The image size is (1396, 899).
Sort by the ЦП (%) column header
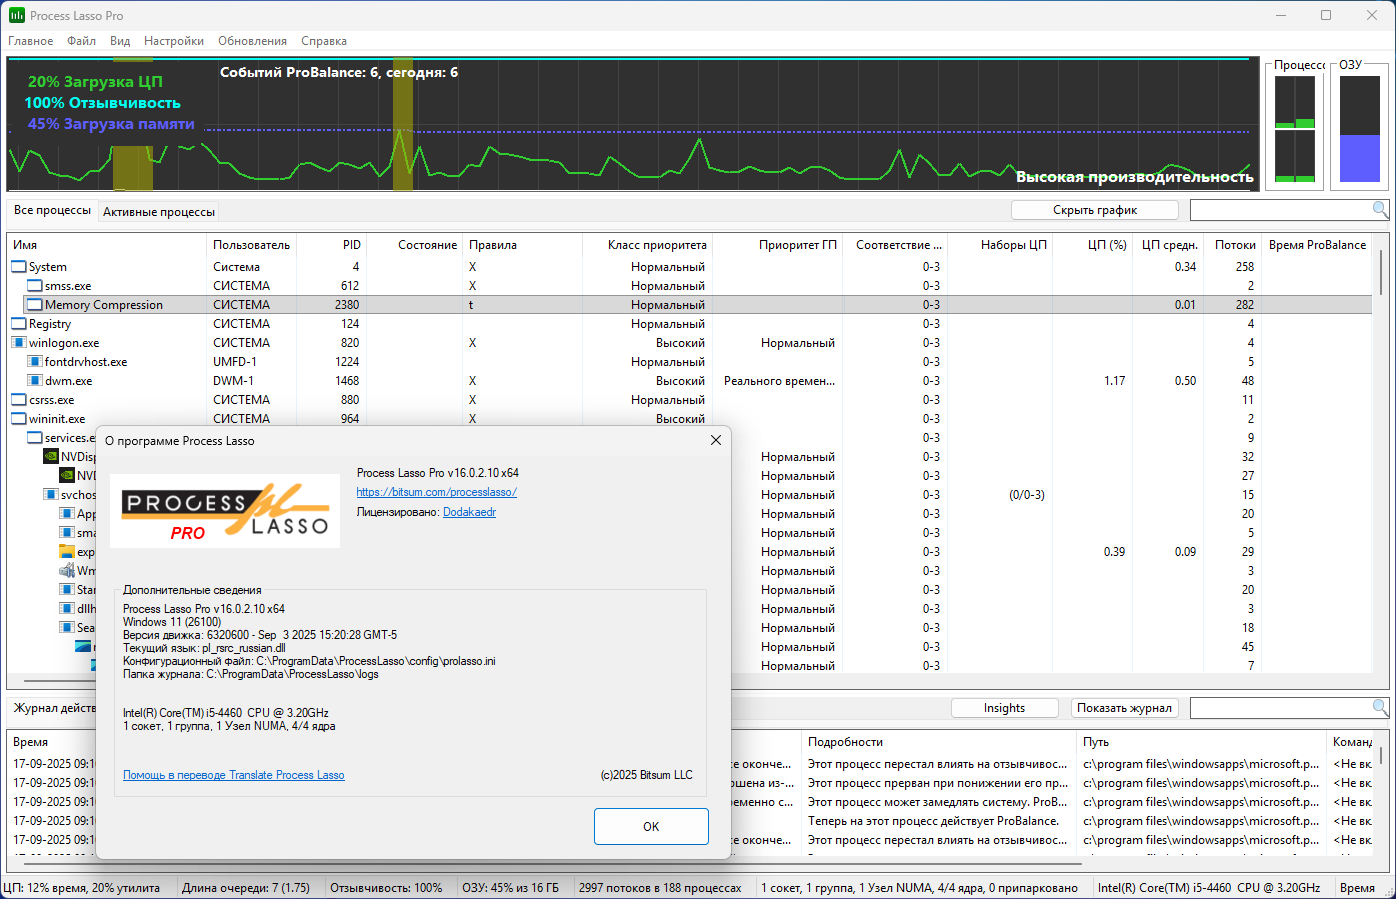[x=1092, y=245]
